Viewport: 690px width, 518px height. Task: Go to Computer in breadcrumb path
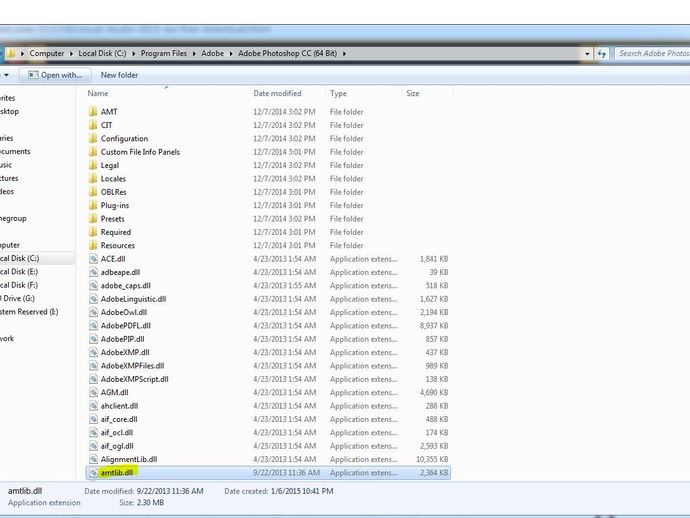point(47,53)
